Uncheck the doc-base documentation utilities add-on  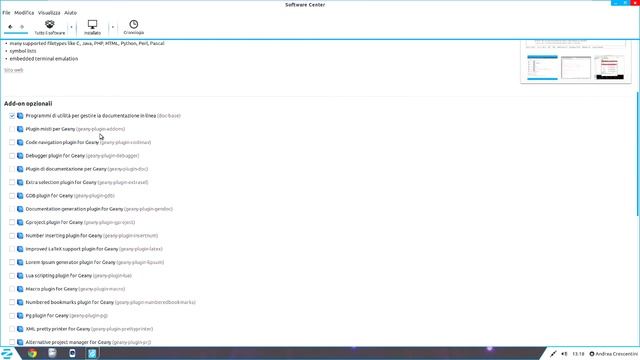coord(12,116)
